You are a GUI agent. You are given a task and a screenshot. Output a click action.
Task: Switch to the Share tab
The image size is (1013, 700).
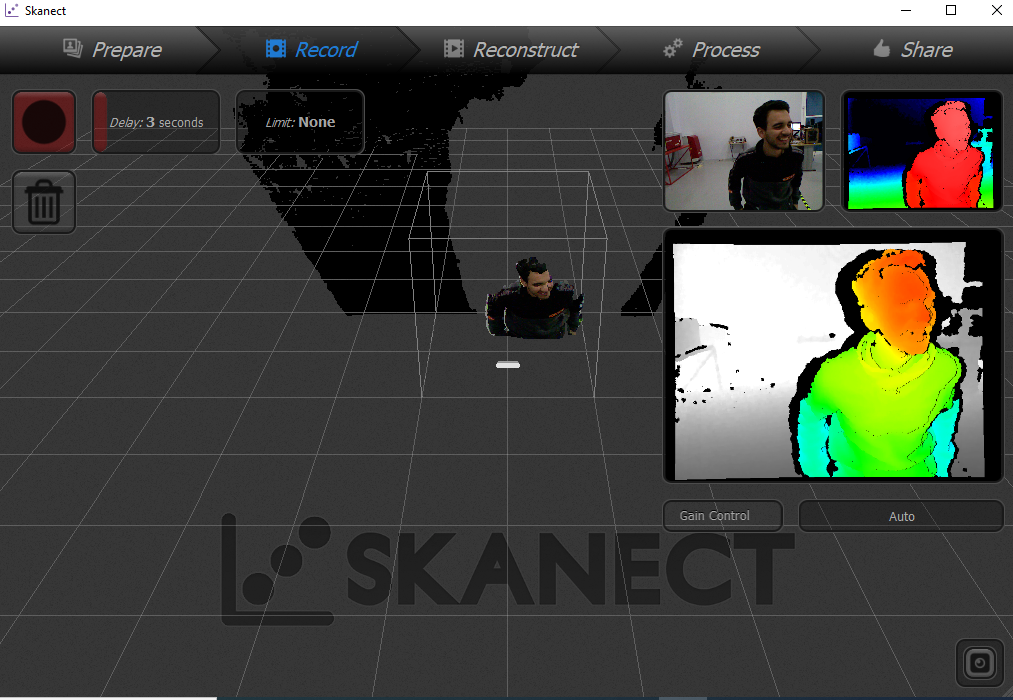click(x=912, y=50)
